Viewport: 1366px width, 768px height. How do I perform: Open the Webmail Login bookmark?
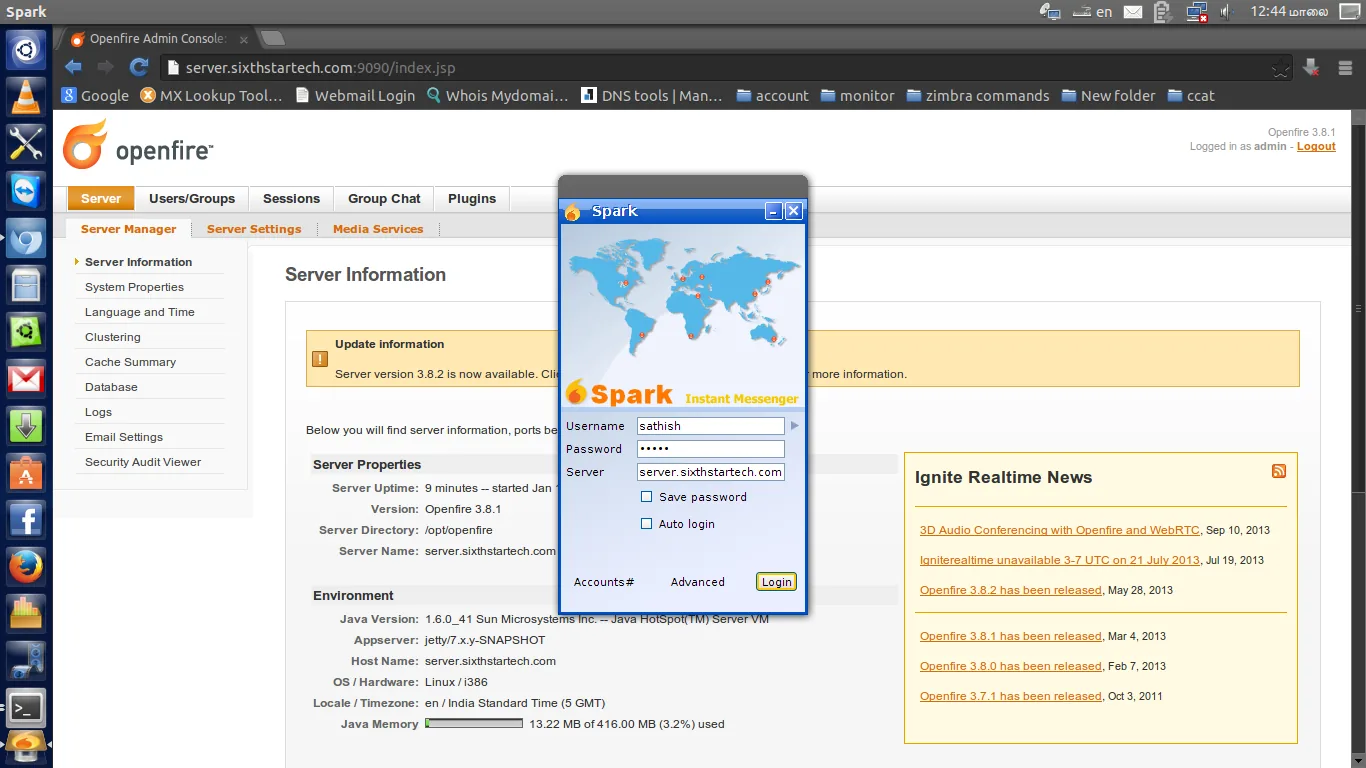click(x=355, y=96)
